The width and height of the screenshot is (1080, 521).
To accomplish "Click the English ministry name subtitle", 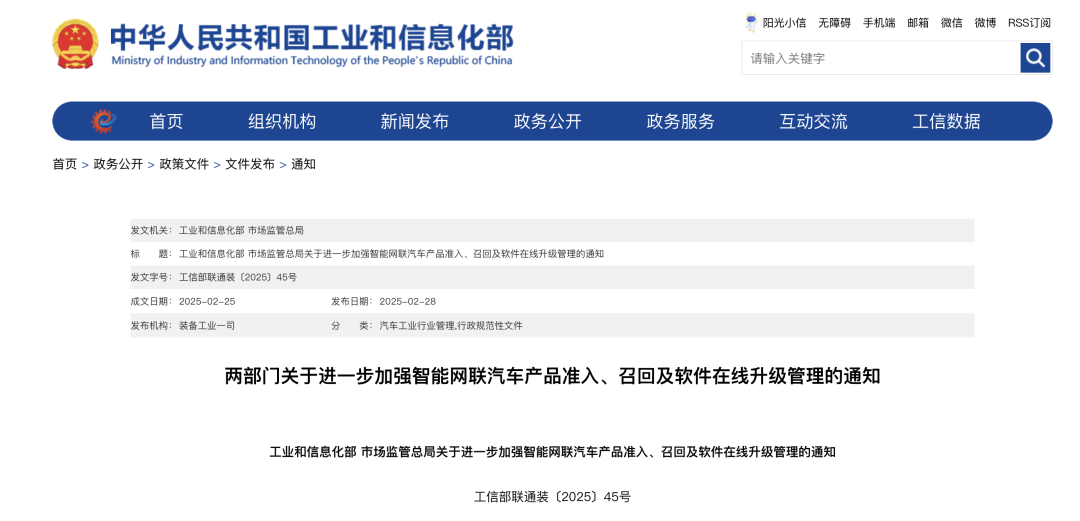I will coord(311,61).
